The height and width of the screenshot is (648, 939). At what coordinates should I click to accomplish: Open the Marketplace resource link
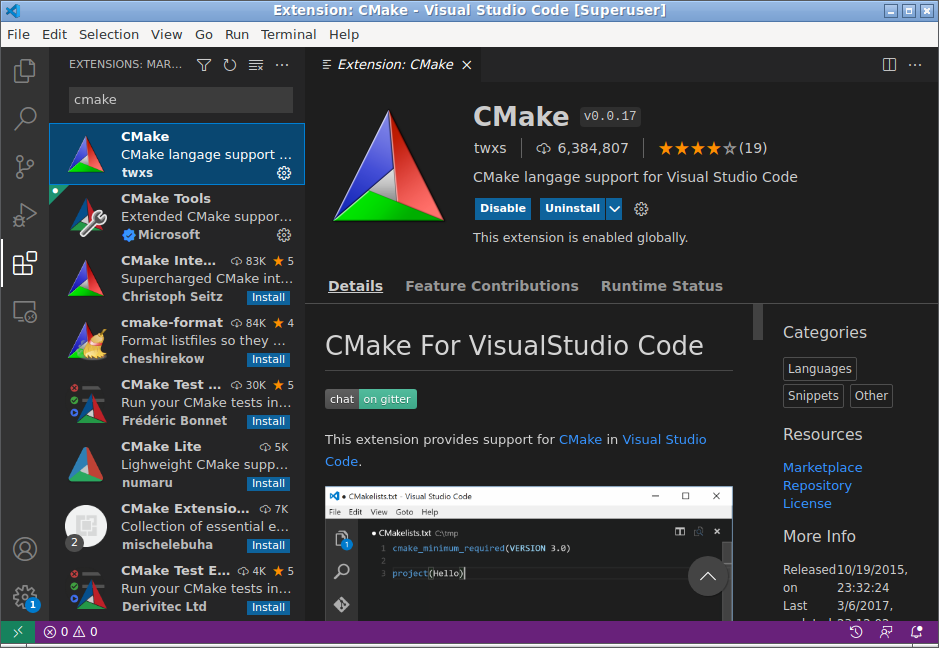point(822,468)
